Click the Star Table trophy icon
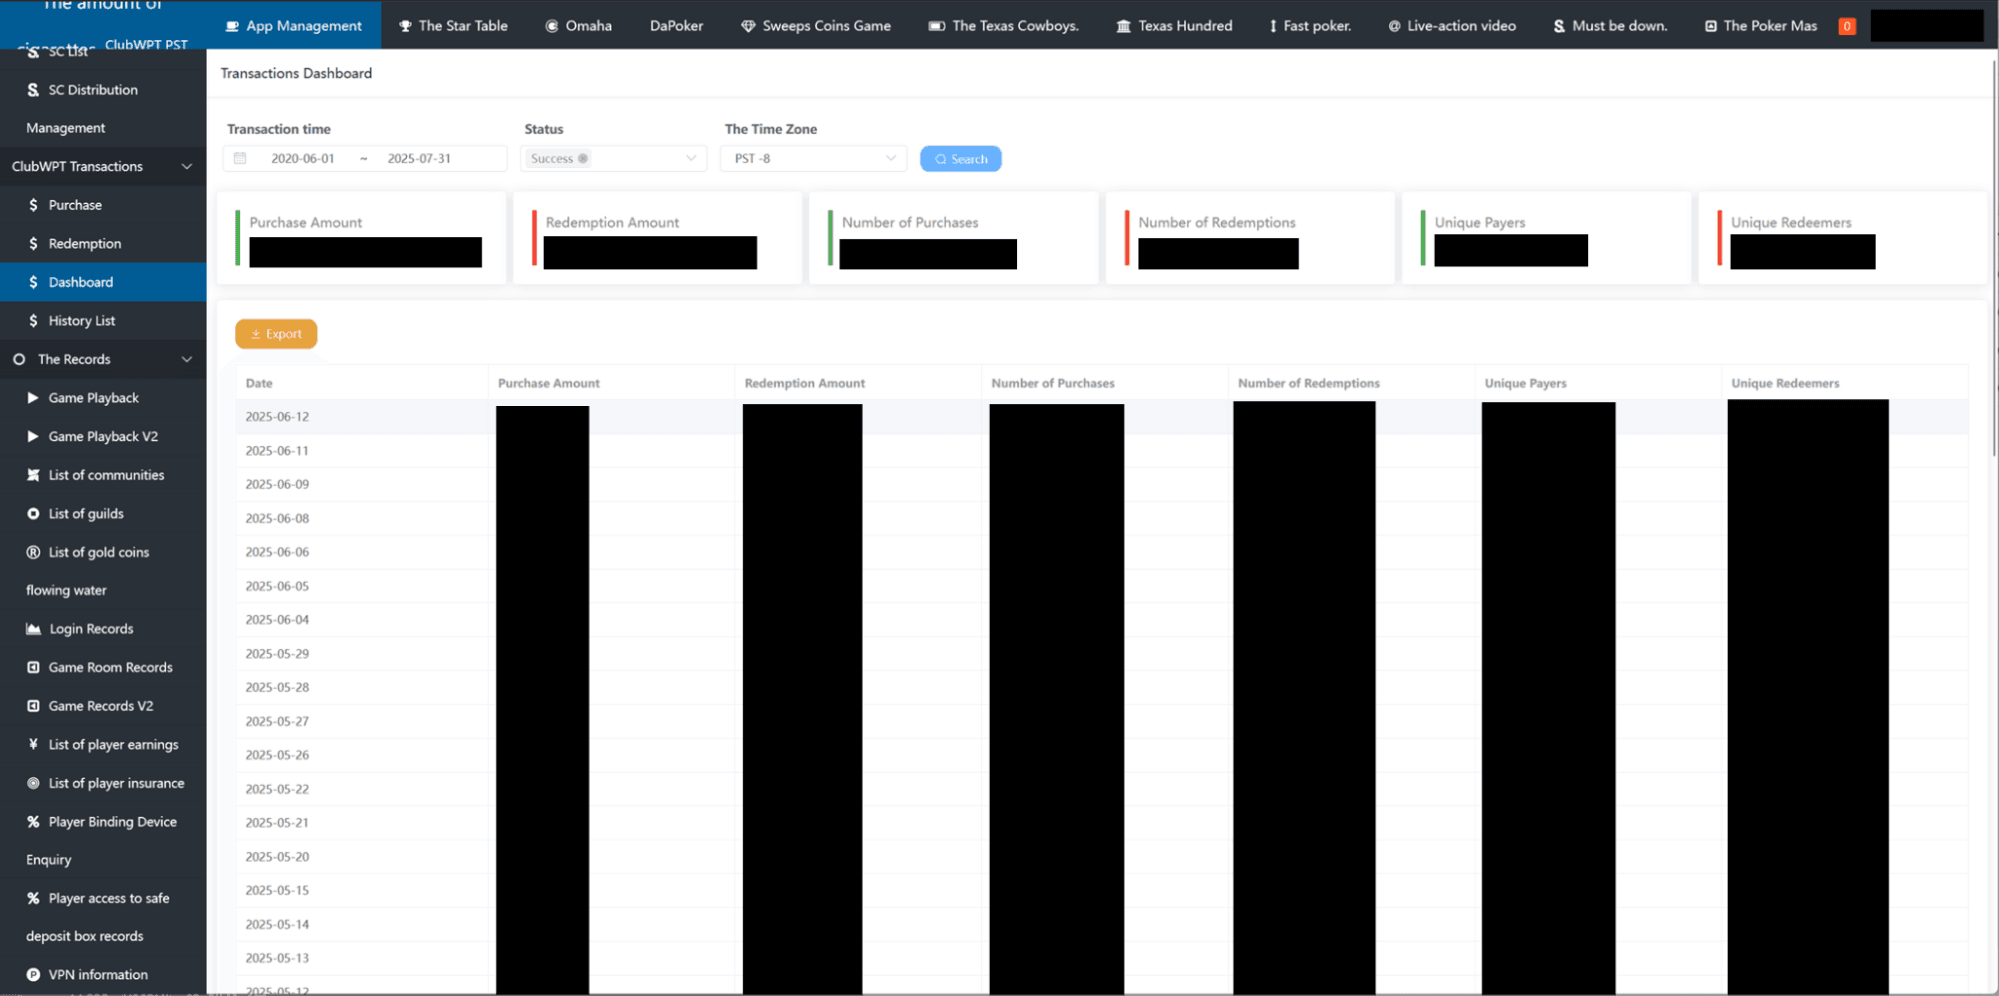Viewport: 1999px width, 996px height. click(405, 26)
